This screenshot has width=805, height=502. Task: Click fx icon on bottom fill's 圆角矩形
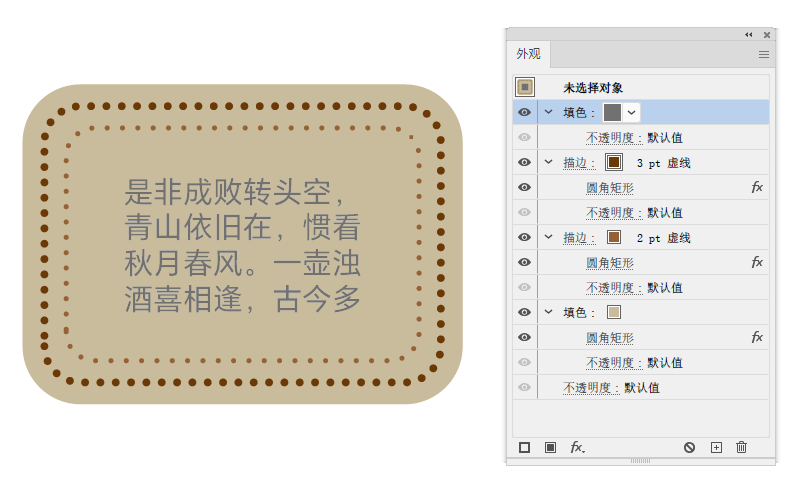pyautogui.click(x=757, y=337)
